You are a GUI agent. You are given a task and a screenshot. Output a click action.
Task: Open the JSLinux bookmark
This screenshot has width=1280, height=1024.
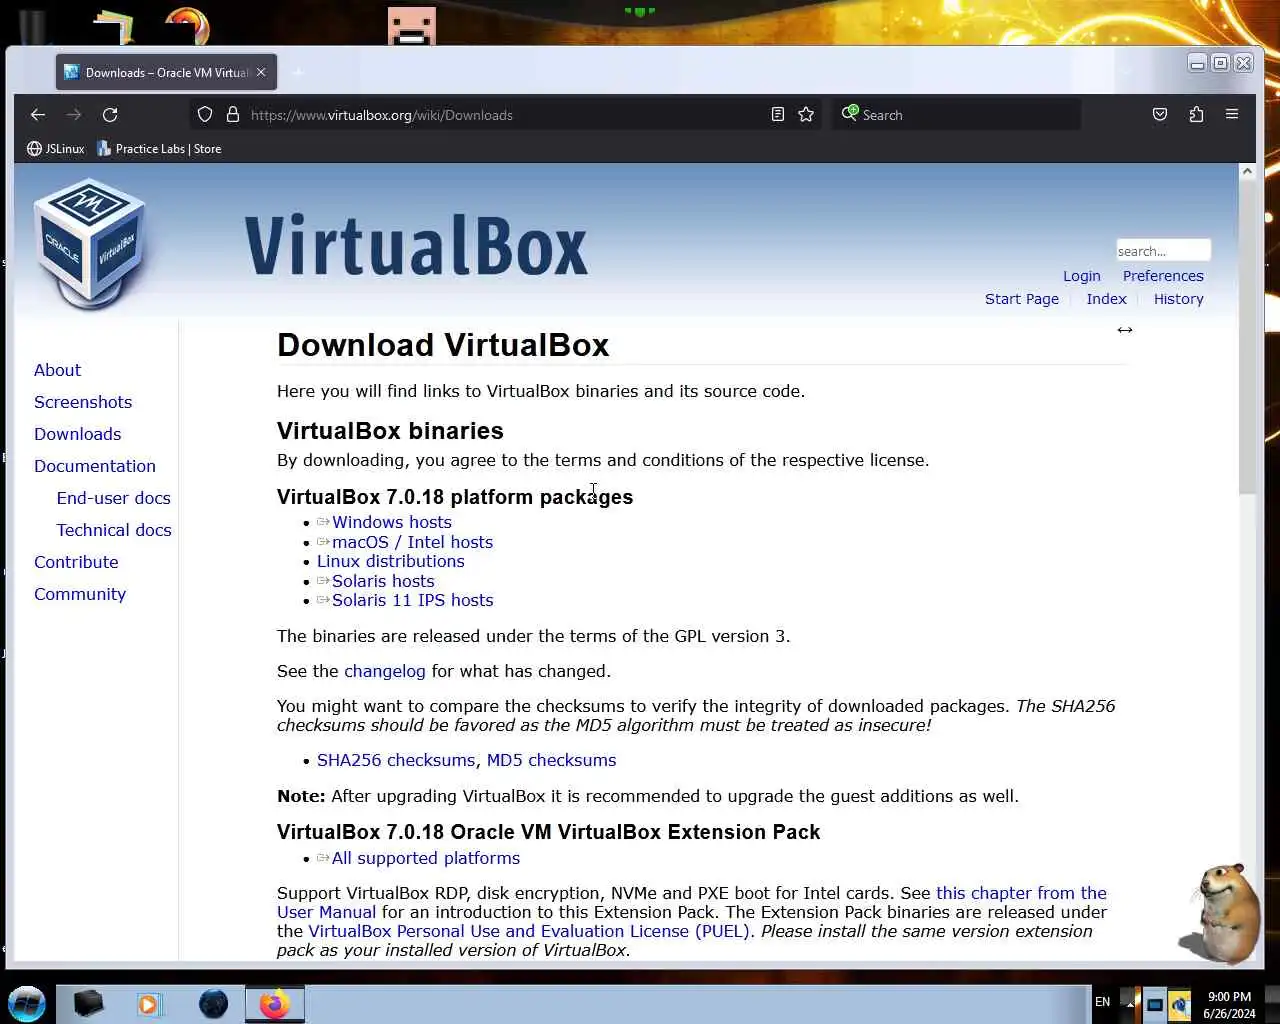pos(56,149)
